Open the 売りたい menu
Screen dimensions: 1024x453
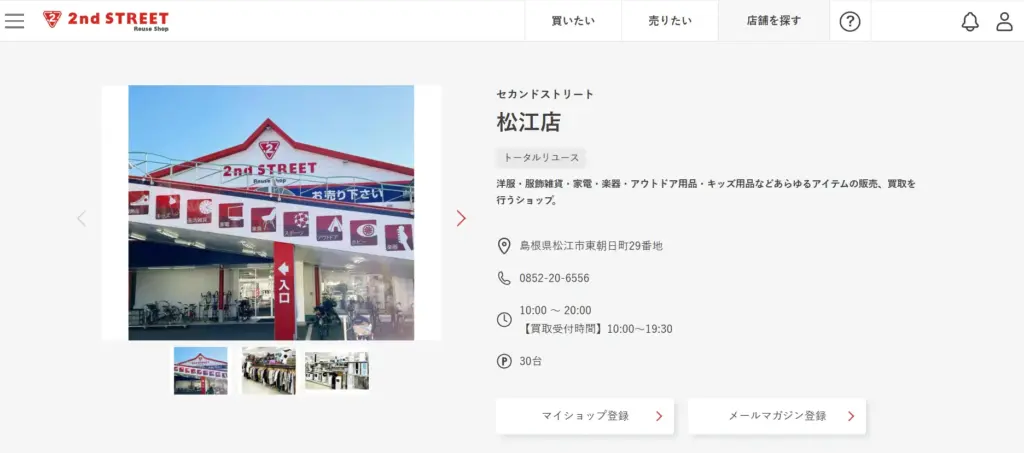pos(670,21)
